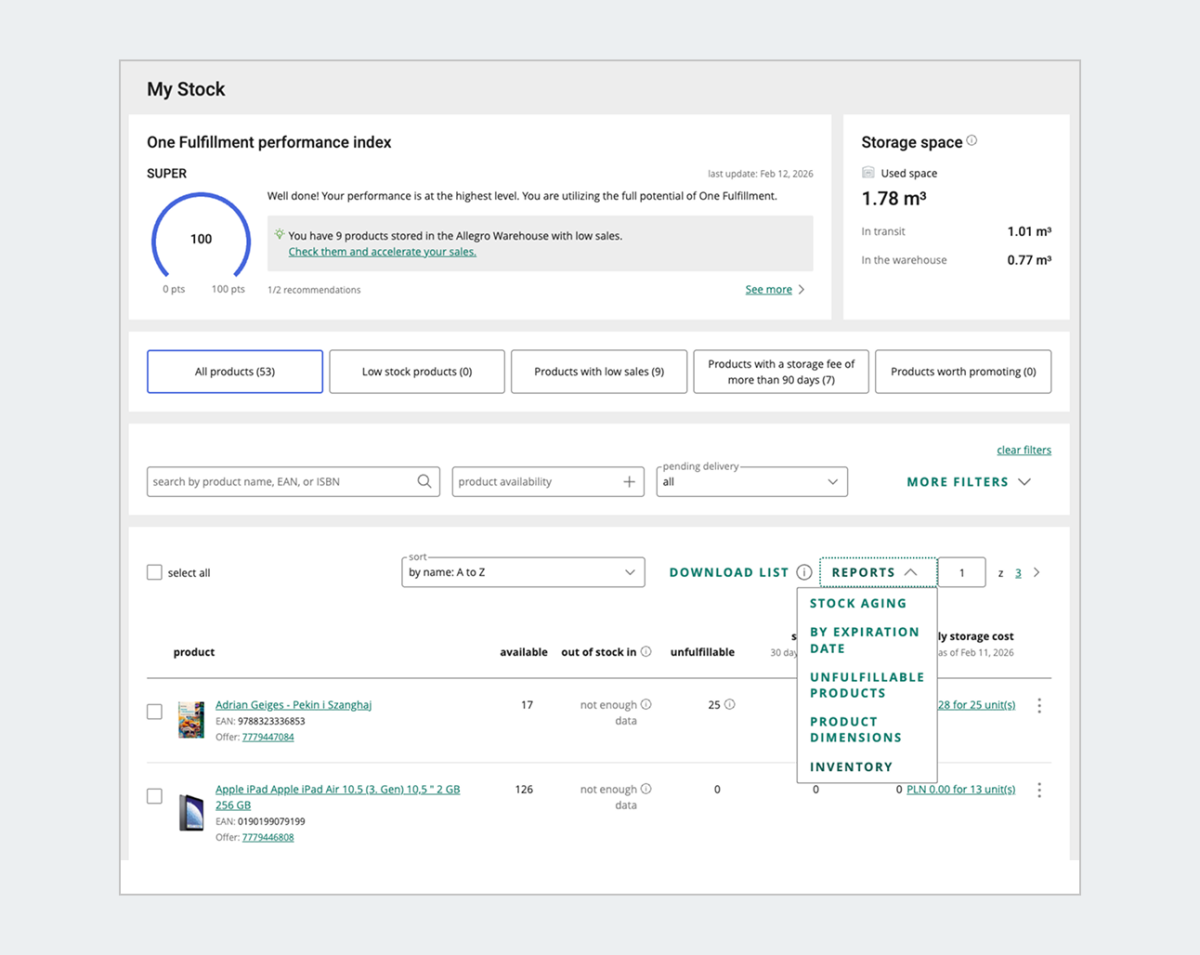The image size is (1200, 955).
Task: Click the 100-point performance gauge
Action: [x=201, y=239]
